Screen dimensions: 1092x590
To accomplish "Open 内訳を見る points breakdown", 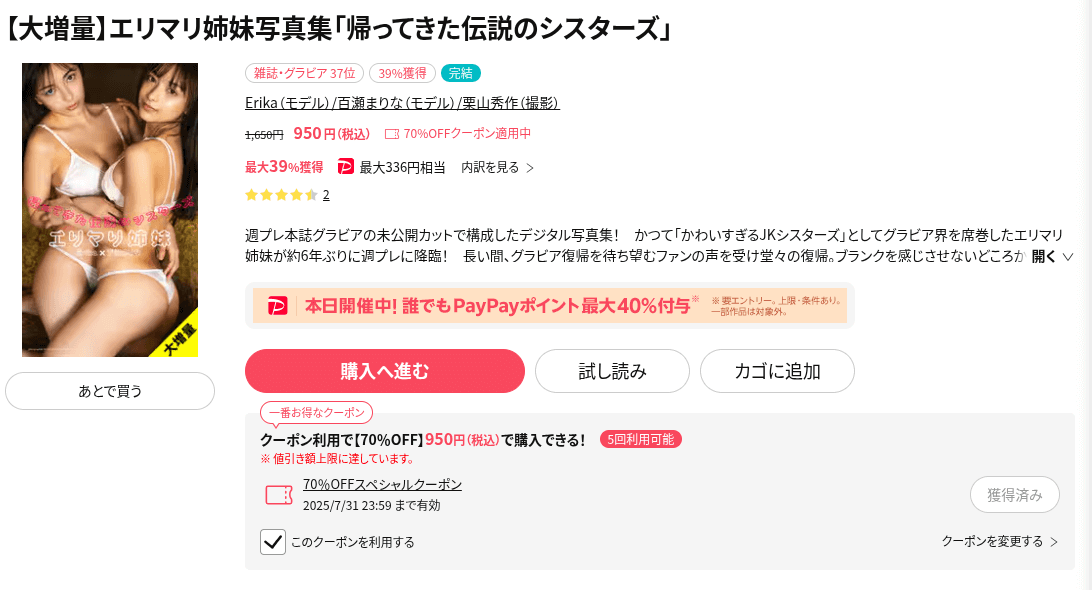I will pos(497,167).
